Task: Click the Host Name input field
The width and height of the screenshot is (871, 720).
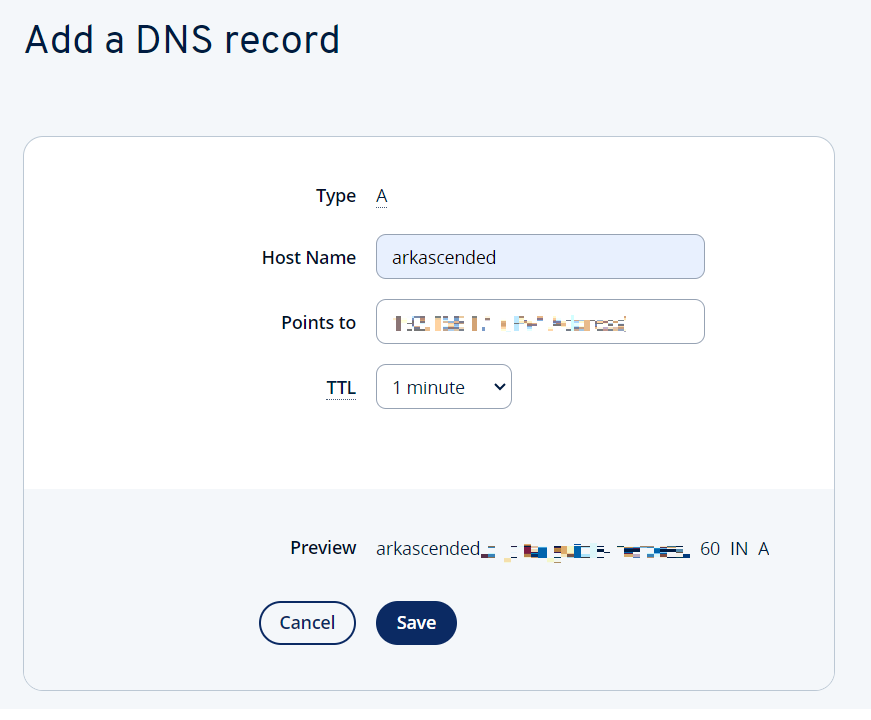Action: click(540, 257)
